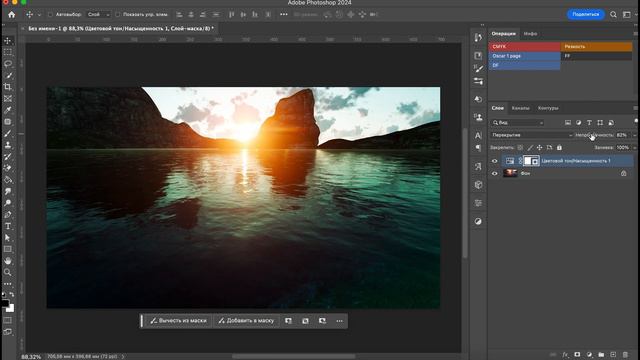
Task: Open the Clone Source stamp panel icon
Action: click(478, 117)
